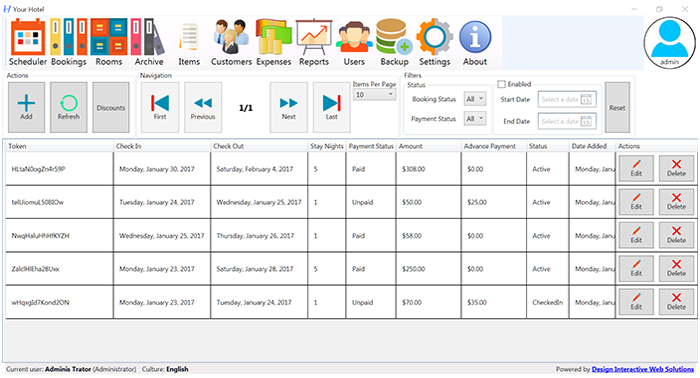Image resolution: width=700 pixels, height=378 pixels.
Task: Go to the Previous page
Action: 203,107
